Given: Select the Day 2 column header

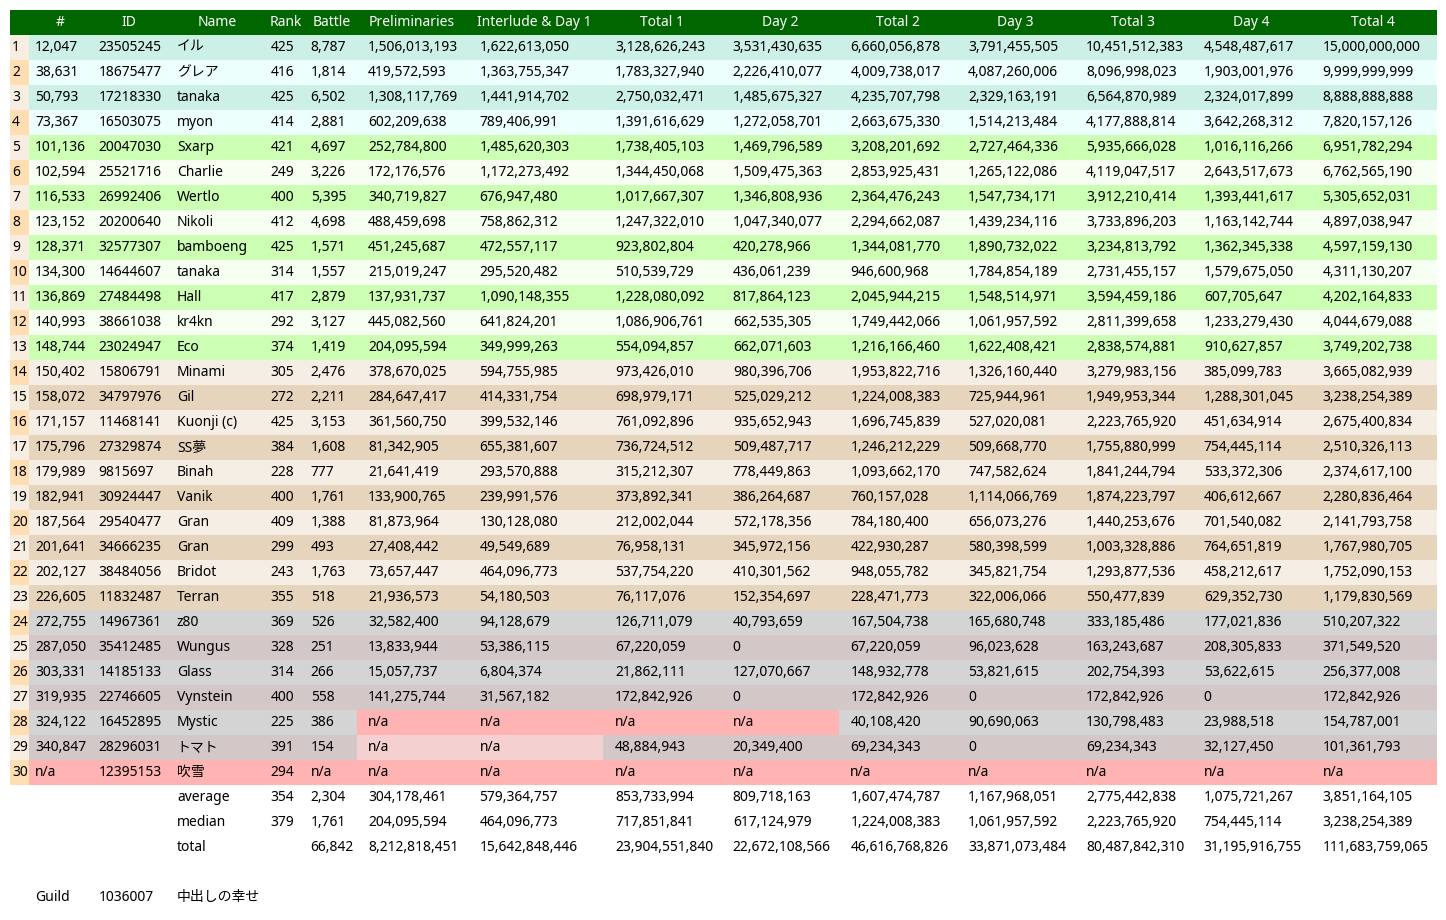Looking at the screenshot, I should (x=780, y=21).
